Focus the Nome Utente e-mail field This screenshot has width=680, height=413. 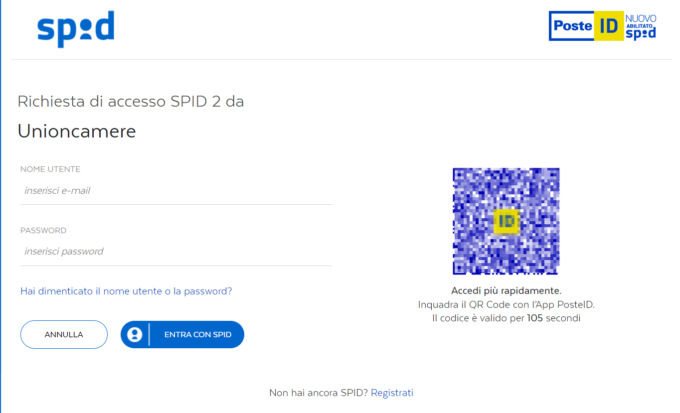[x=176, y=191]
